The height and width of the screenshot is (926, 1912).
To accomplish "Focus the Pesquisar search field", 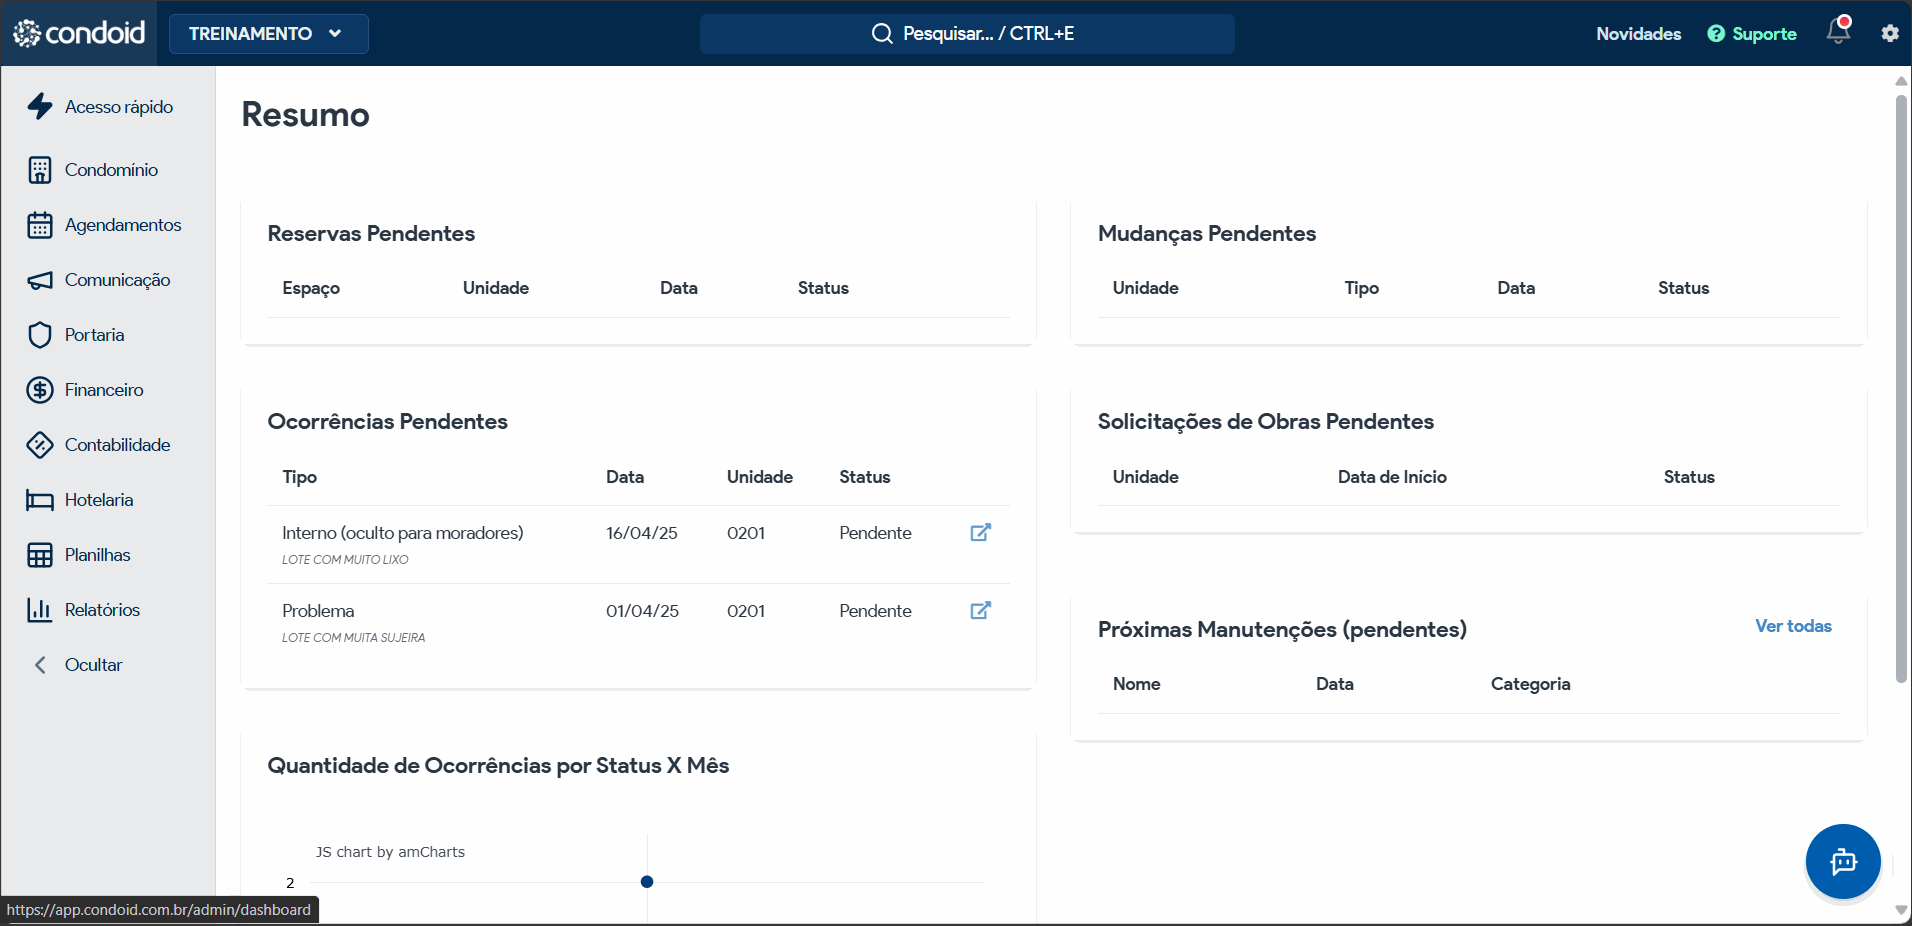I will tap(966, 34).
